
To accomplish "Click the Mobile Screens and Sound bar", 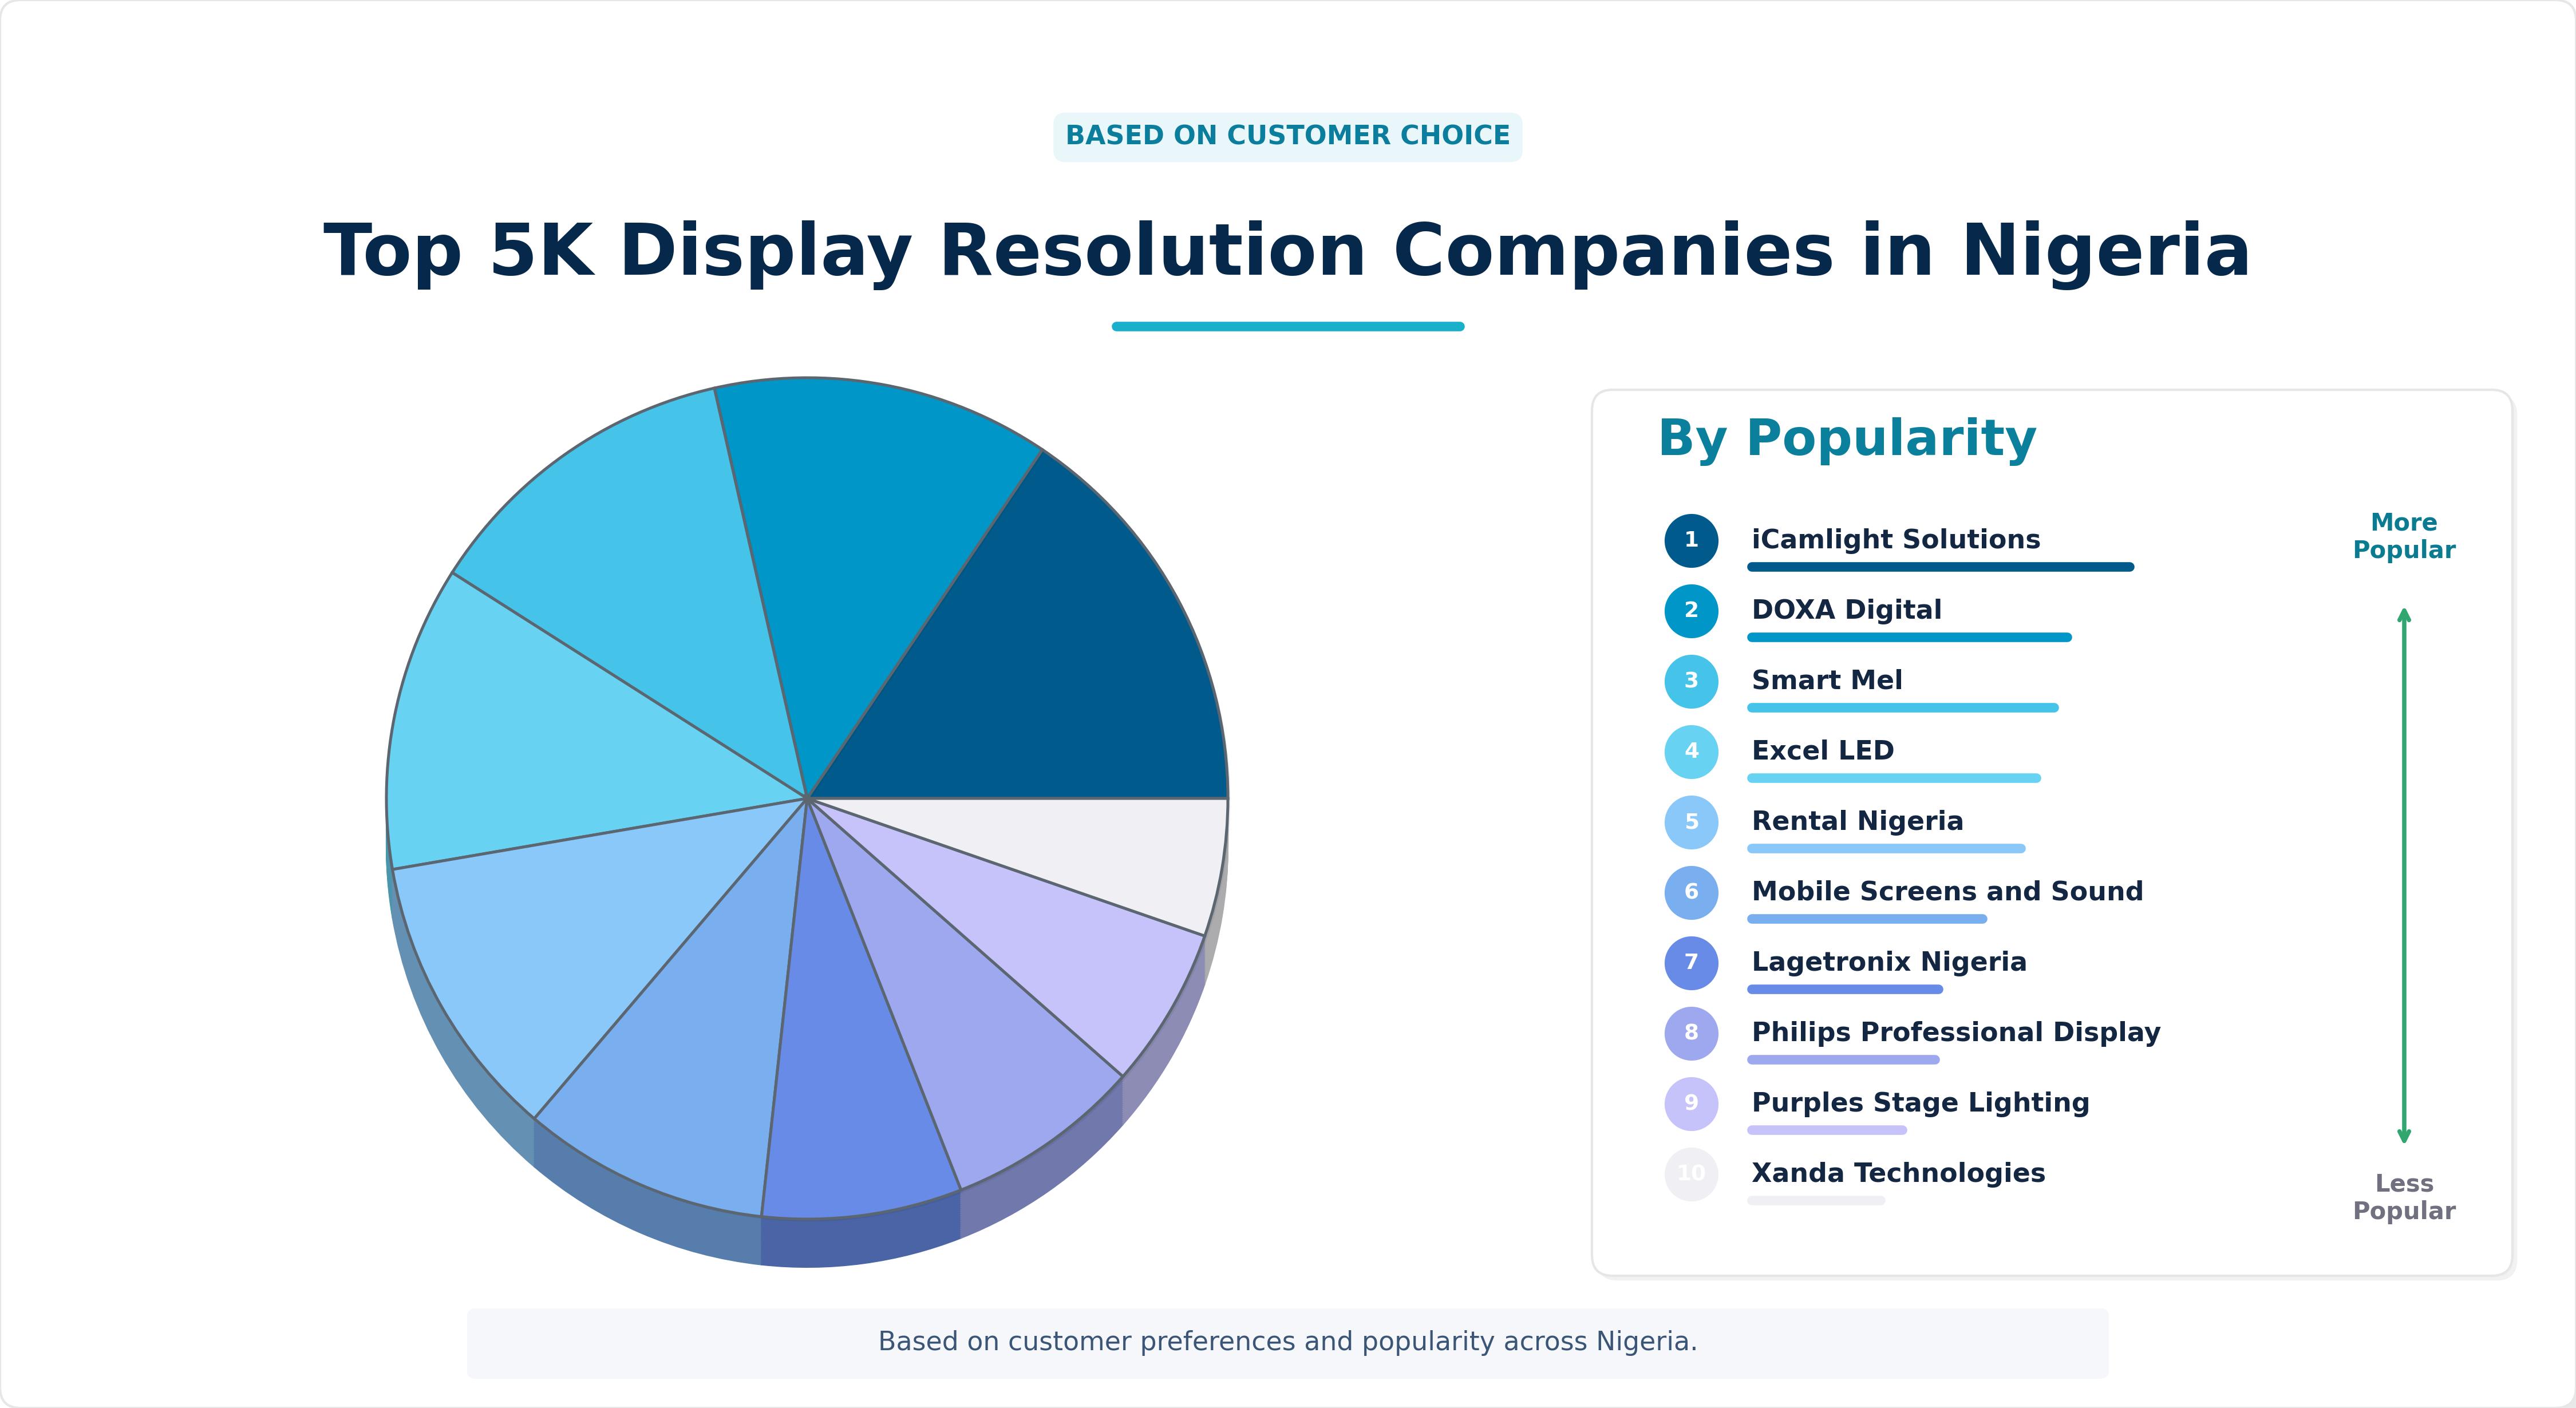I will pos(1867,919).
